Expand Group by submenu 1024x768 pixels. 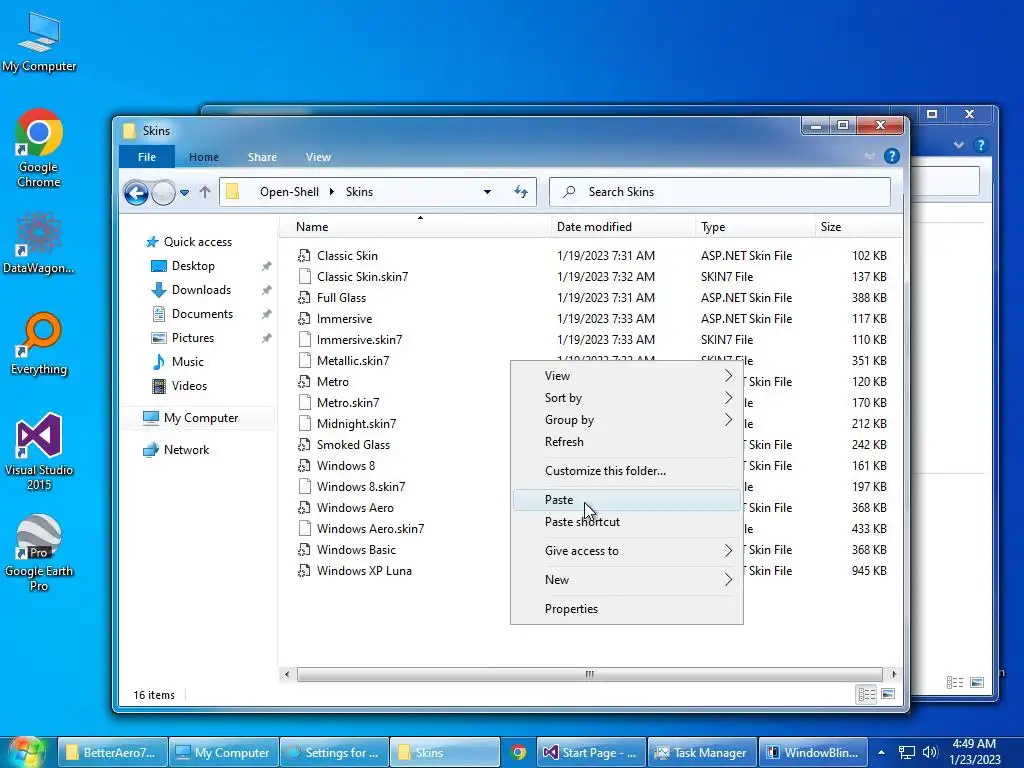627,420
